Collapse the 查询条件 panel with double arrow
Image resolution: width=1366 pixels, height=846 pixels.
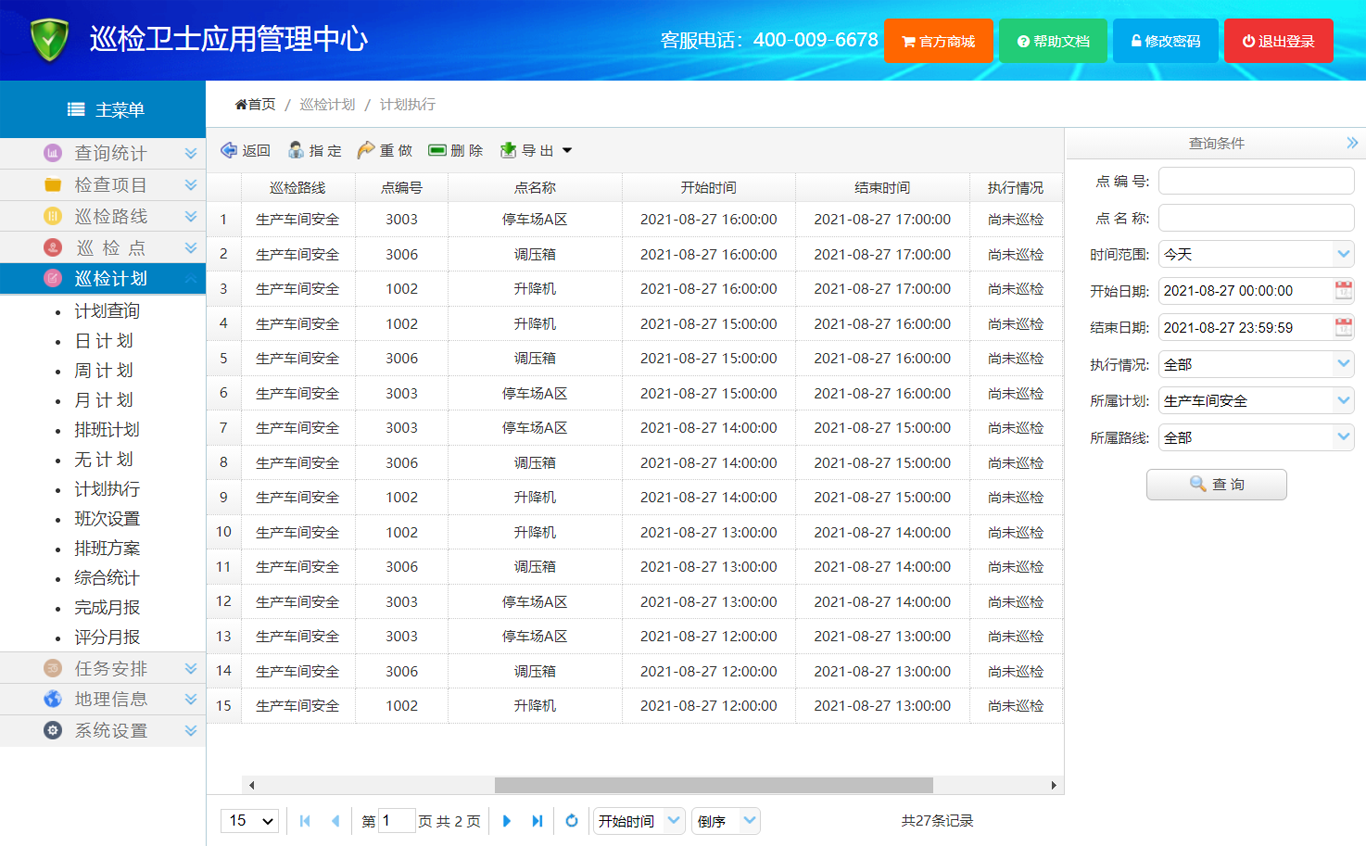click(1353, 143)
